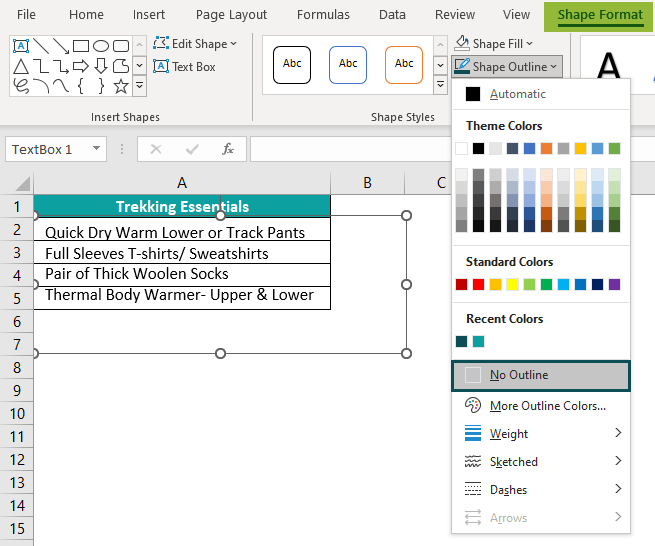Viewport: 655px width, 546px height.
Task: Choose Orange theme color swatch
Action: click(546, 148)
